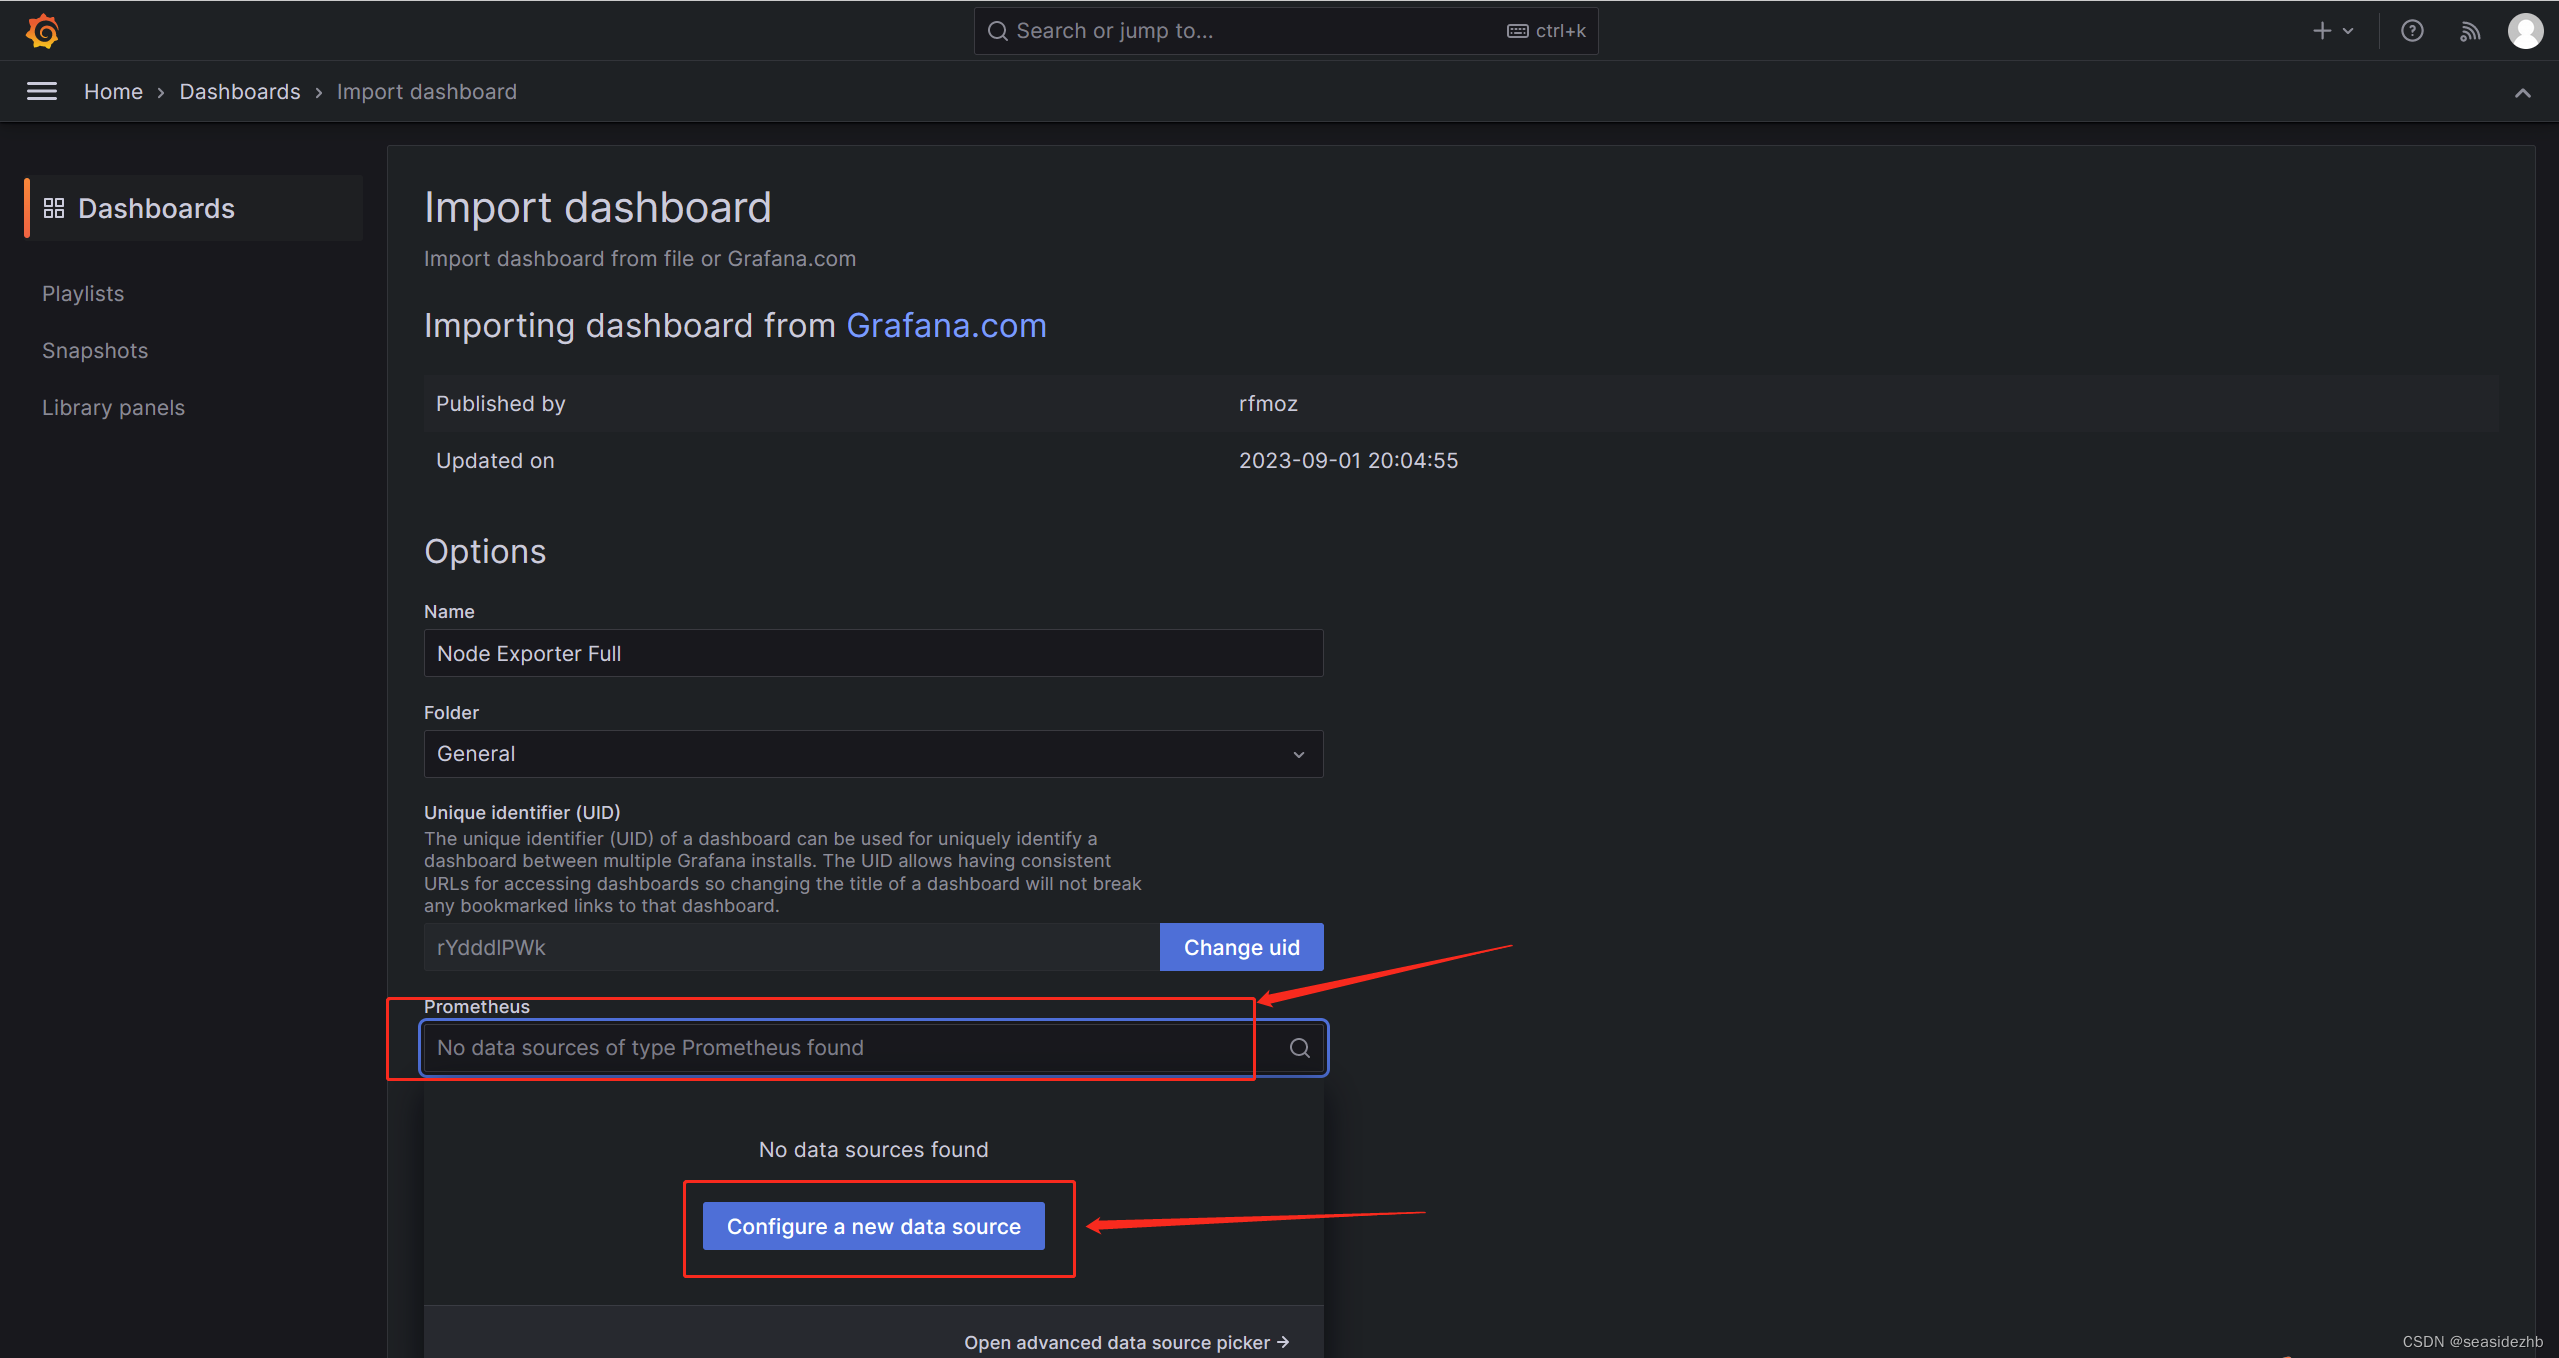
Task: Click the Grafana logo icon
Action: click(42, 31)
